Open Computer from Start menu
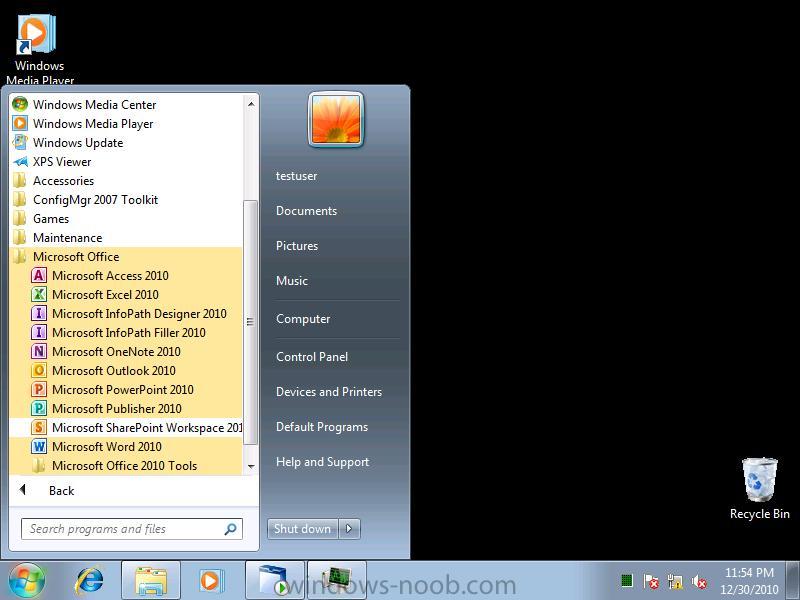The width and height of the screenshot is (800, 600). (x=303, y=319)
